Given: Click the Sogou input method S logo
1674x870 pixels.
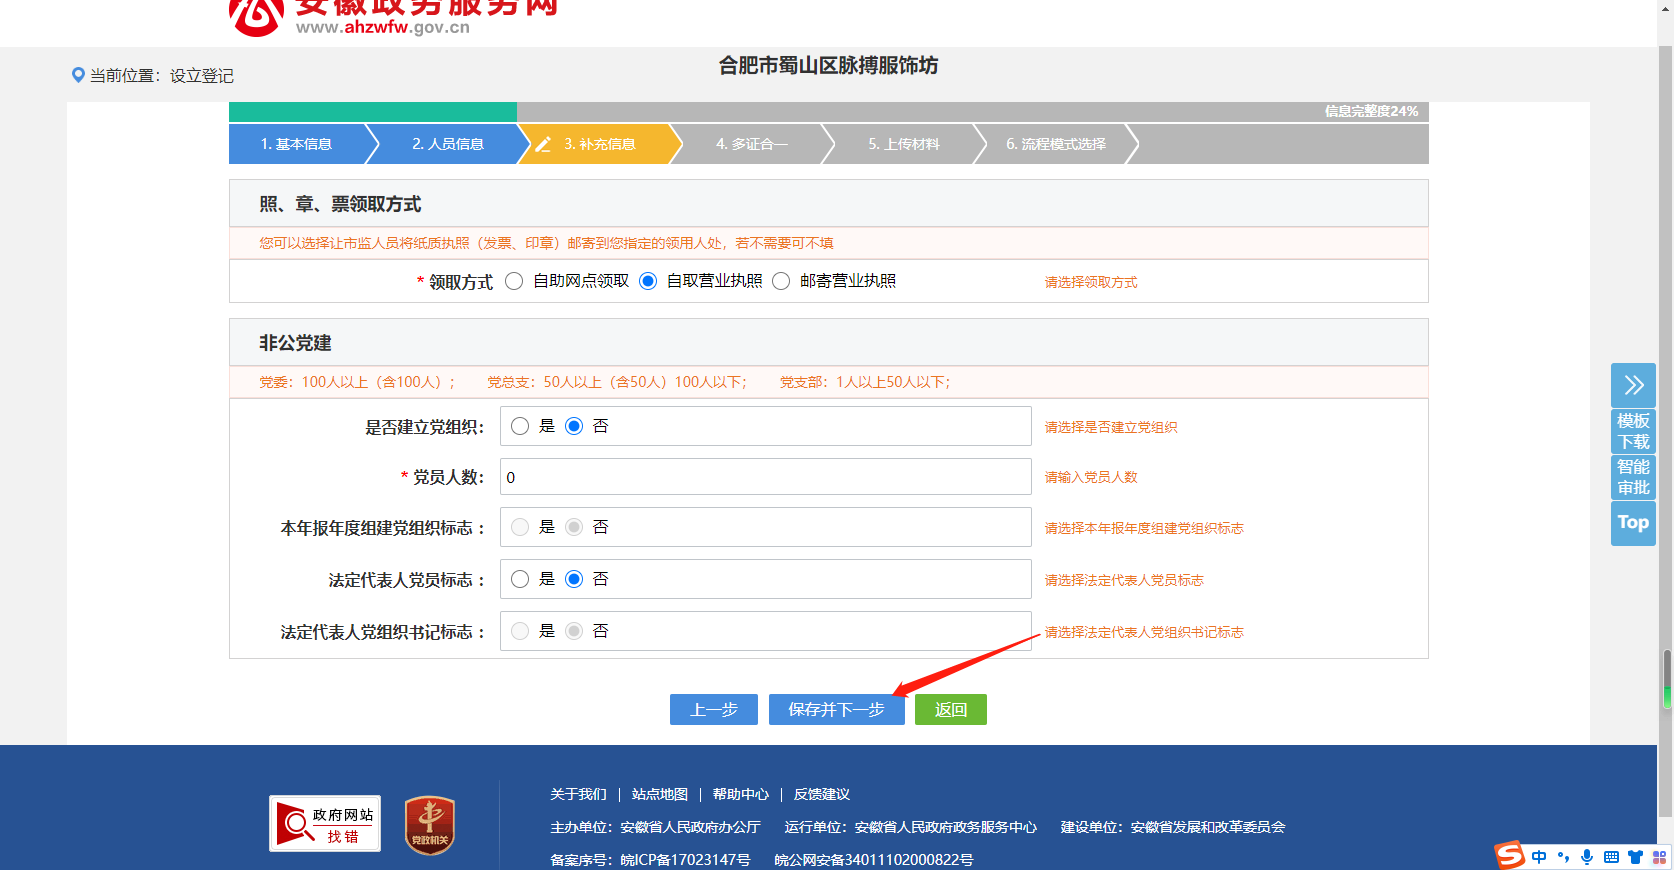Looking at the screenshot, I should 1509,855.
